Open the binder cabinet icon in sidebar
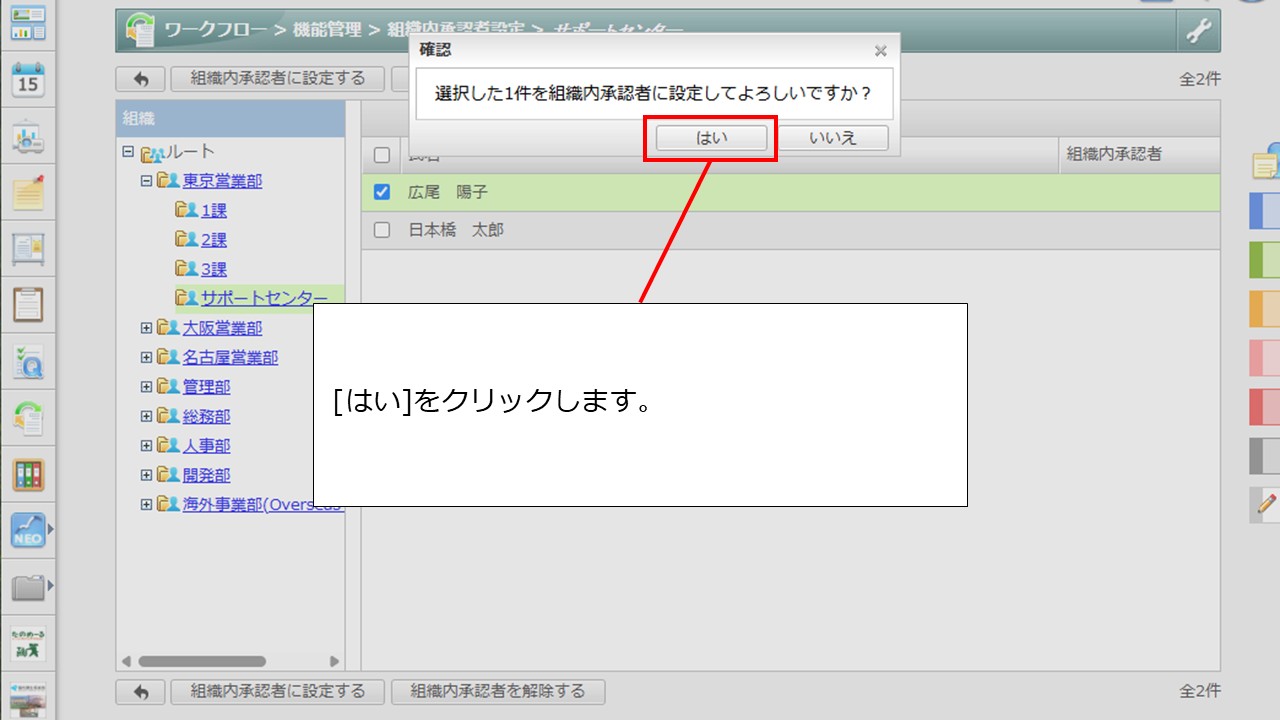Screen dimensions: 1280x720 (28, 474)
